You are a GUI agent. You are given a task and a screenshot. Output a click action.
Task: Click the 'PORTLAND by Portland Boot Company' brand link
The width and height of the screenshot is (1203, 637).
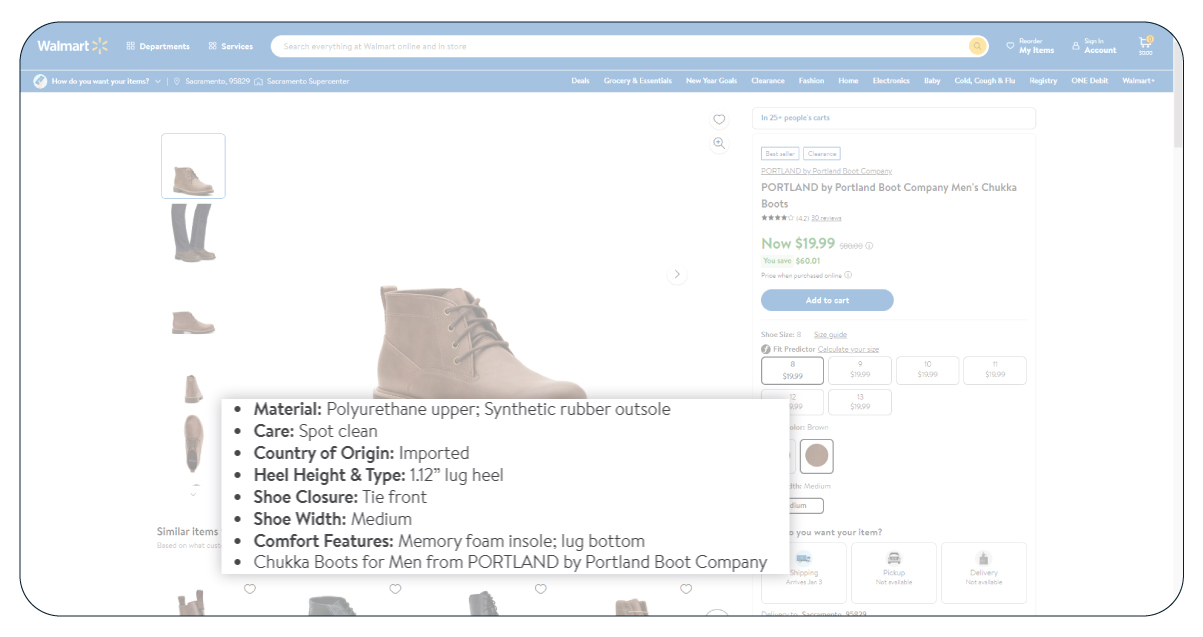[826, 171]
